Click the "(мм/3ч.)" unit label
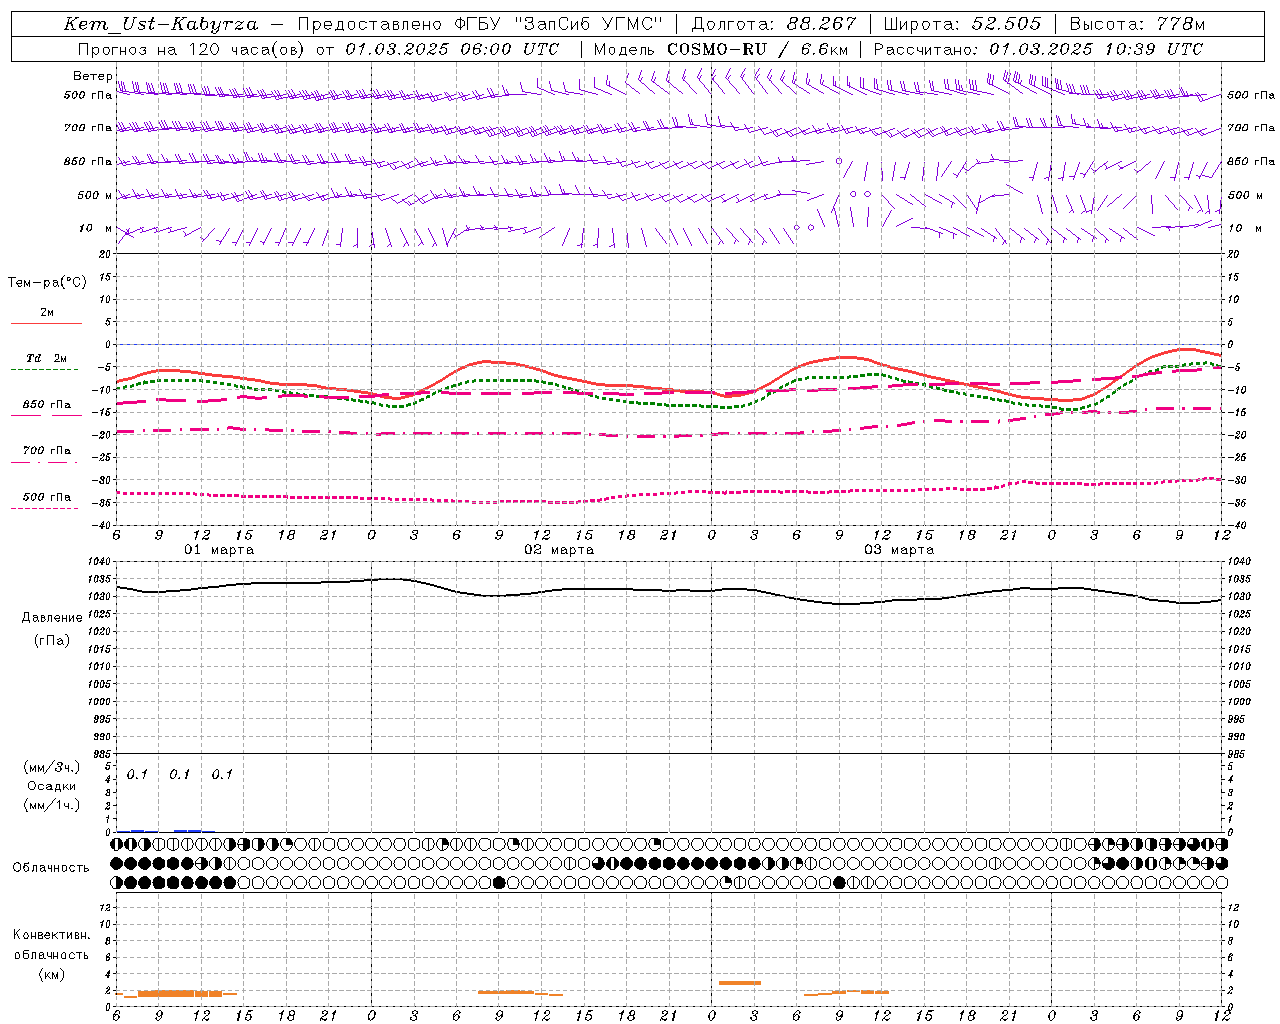1280x1024 pixels. coord(52,768)
